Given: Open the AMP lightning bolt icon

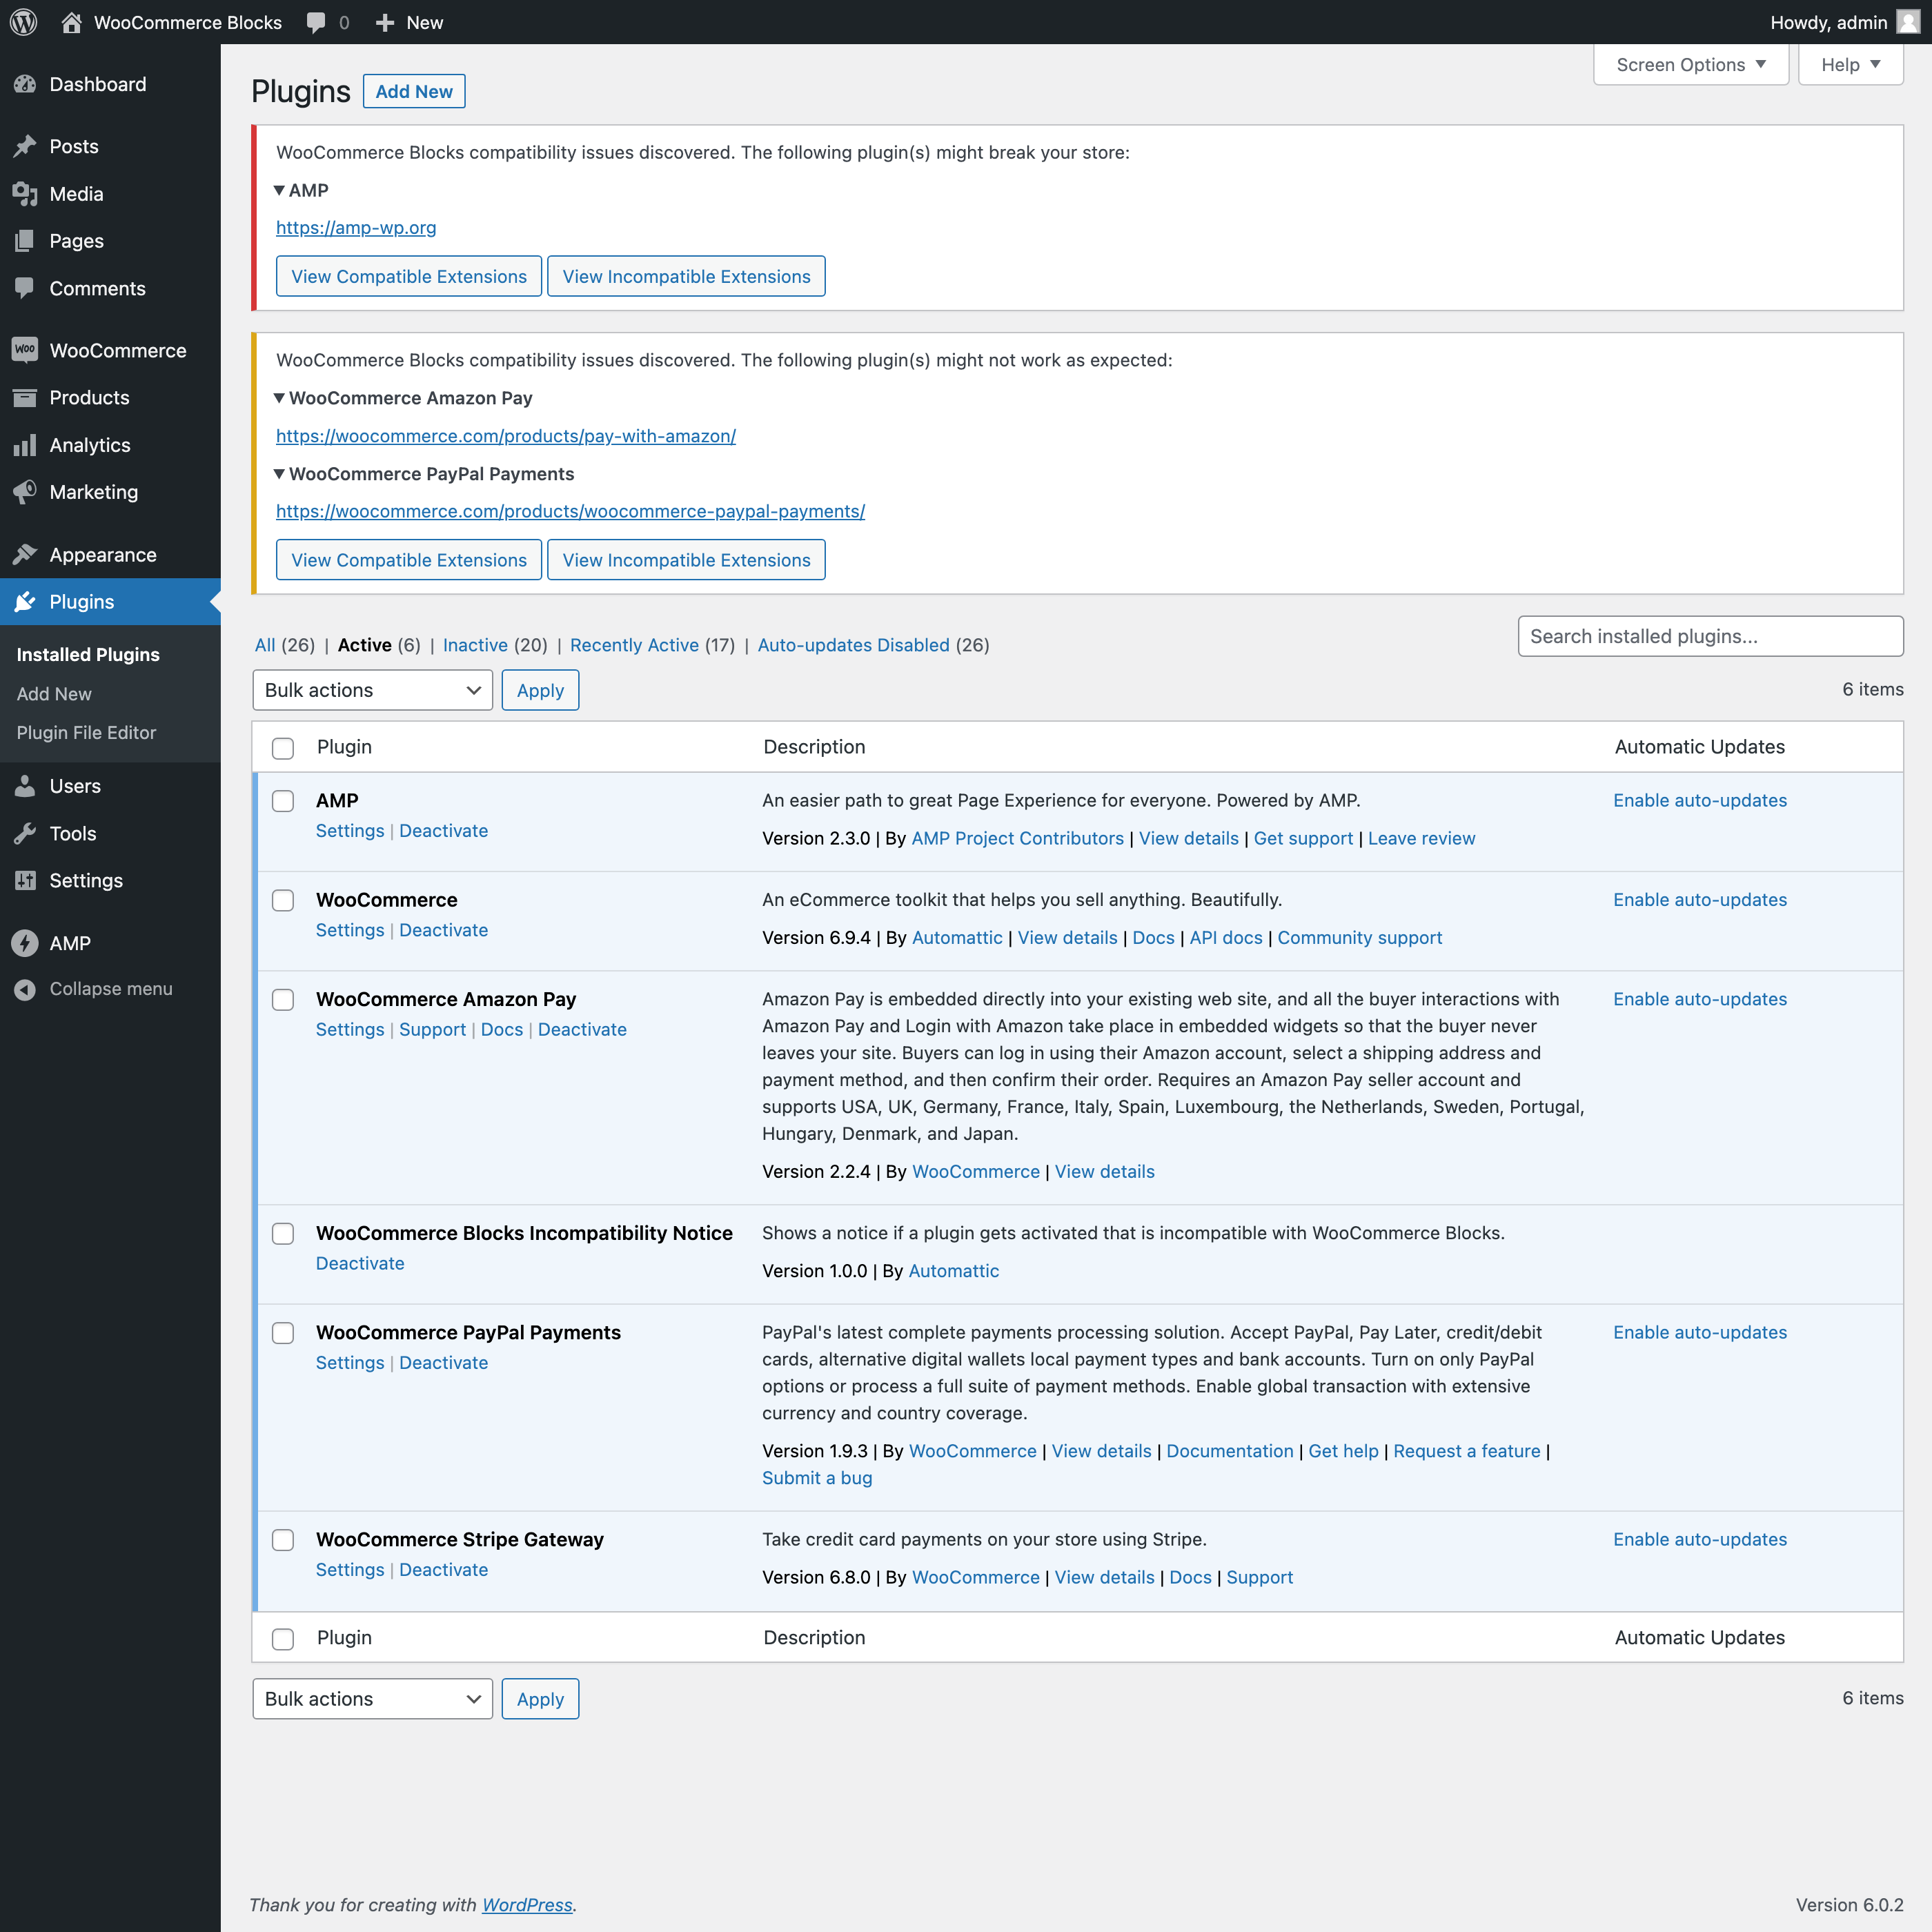Looking at the screenshot, I should [26, 942].
